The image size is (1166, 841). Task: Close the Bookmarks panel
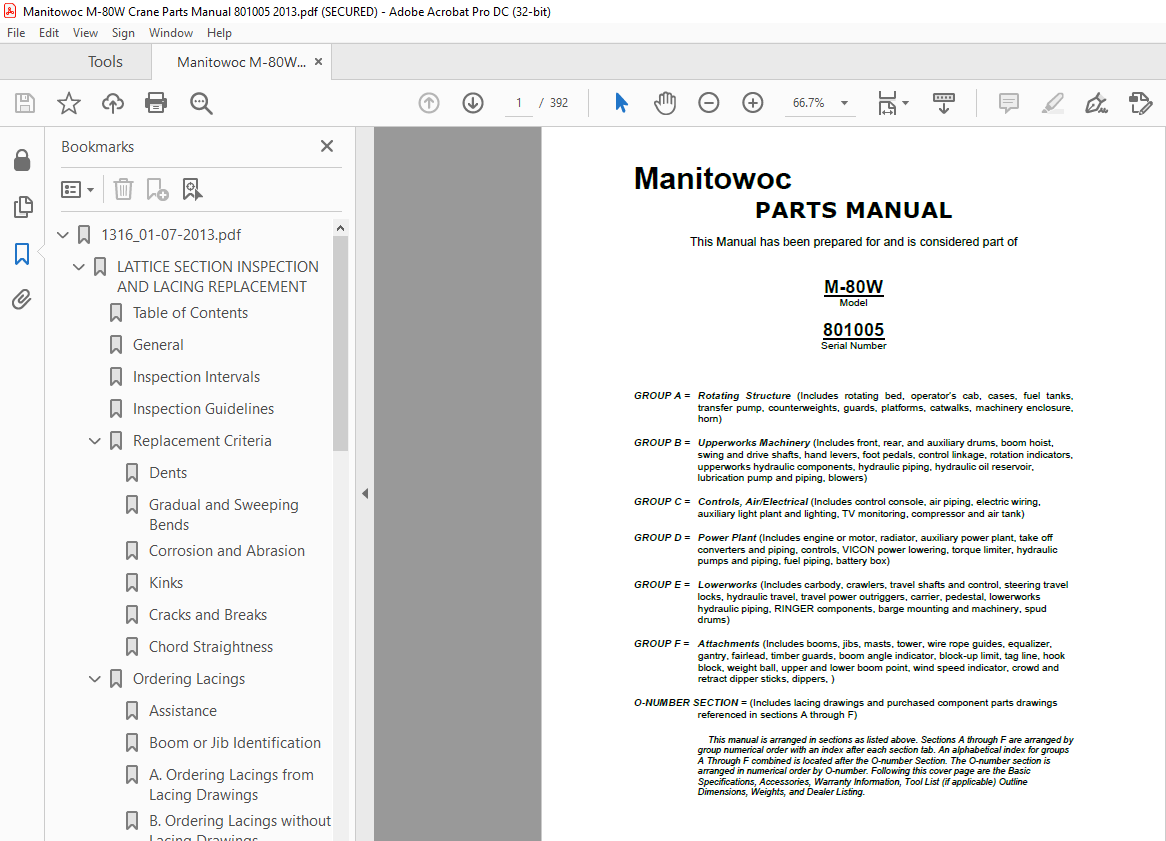coord(326,146)
